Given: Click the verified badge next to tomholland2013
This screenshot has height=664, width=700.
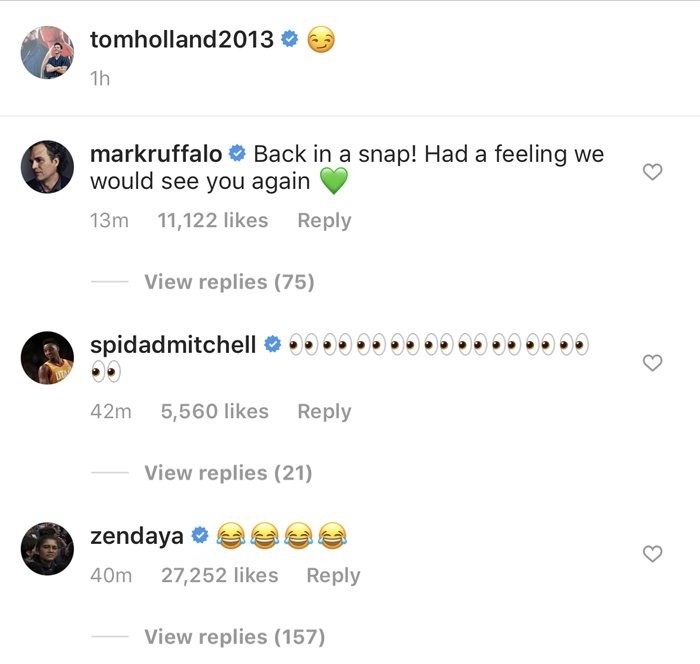Looking at the screenshot, I should pyautogui.click(x=290, y=39).
